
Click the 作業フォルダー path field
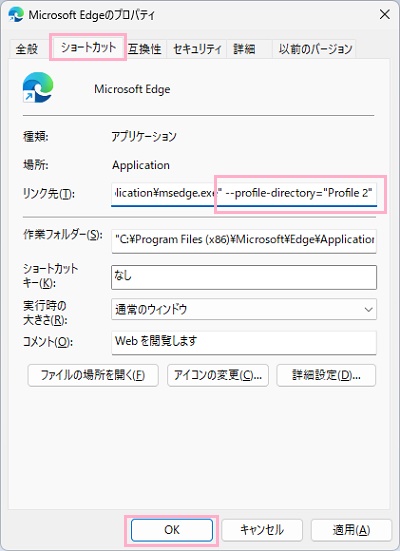point(244,241)
